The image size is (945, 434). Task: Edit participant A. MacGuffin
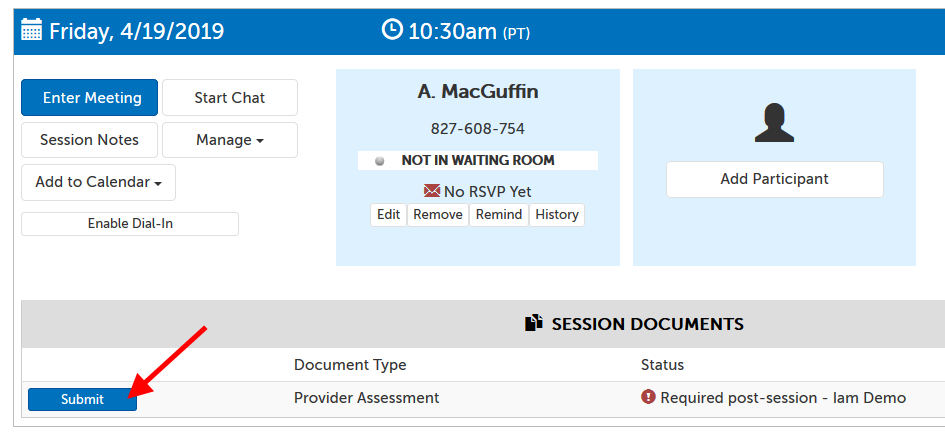click(x=388, y=215)
